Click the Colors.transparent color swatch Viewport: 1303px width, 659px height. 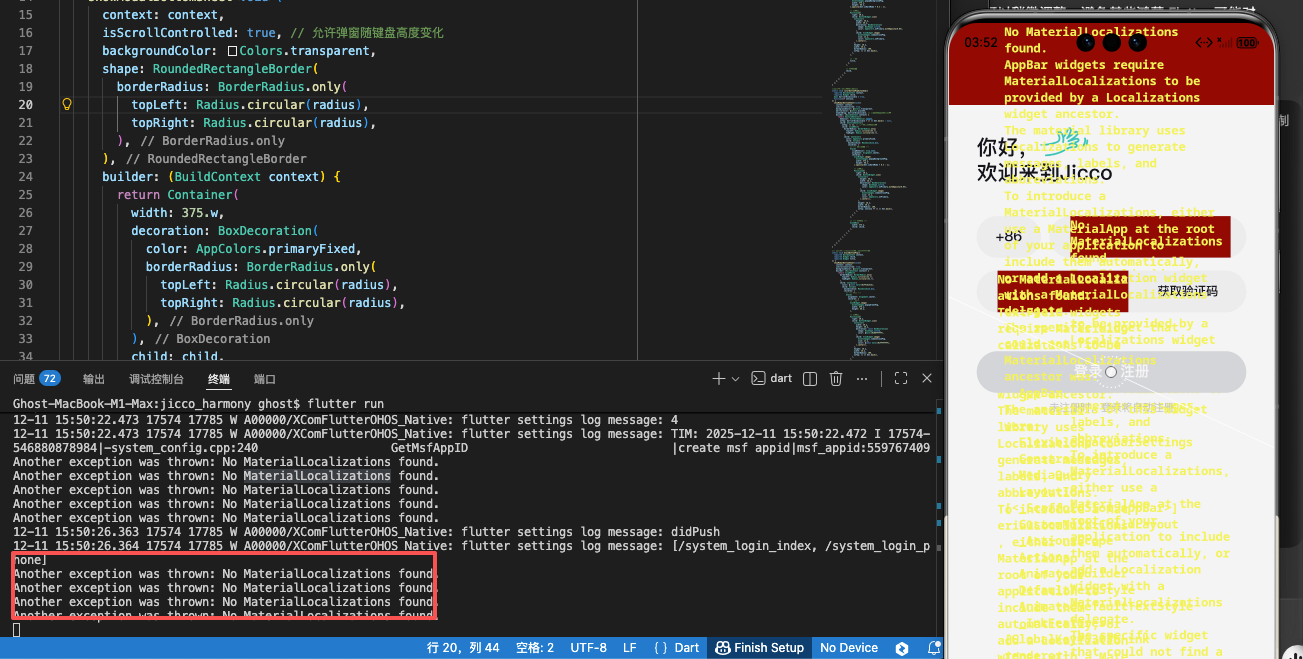pos(233,51)
